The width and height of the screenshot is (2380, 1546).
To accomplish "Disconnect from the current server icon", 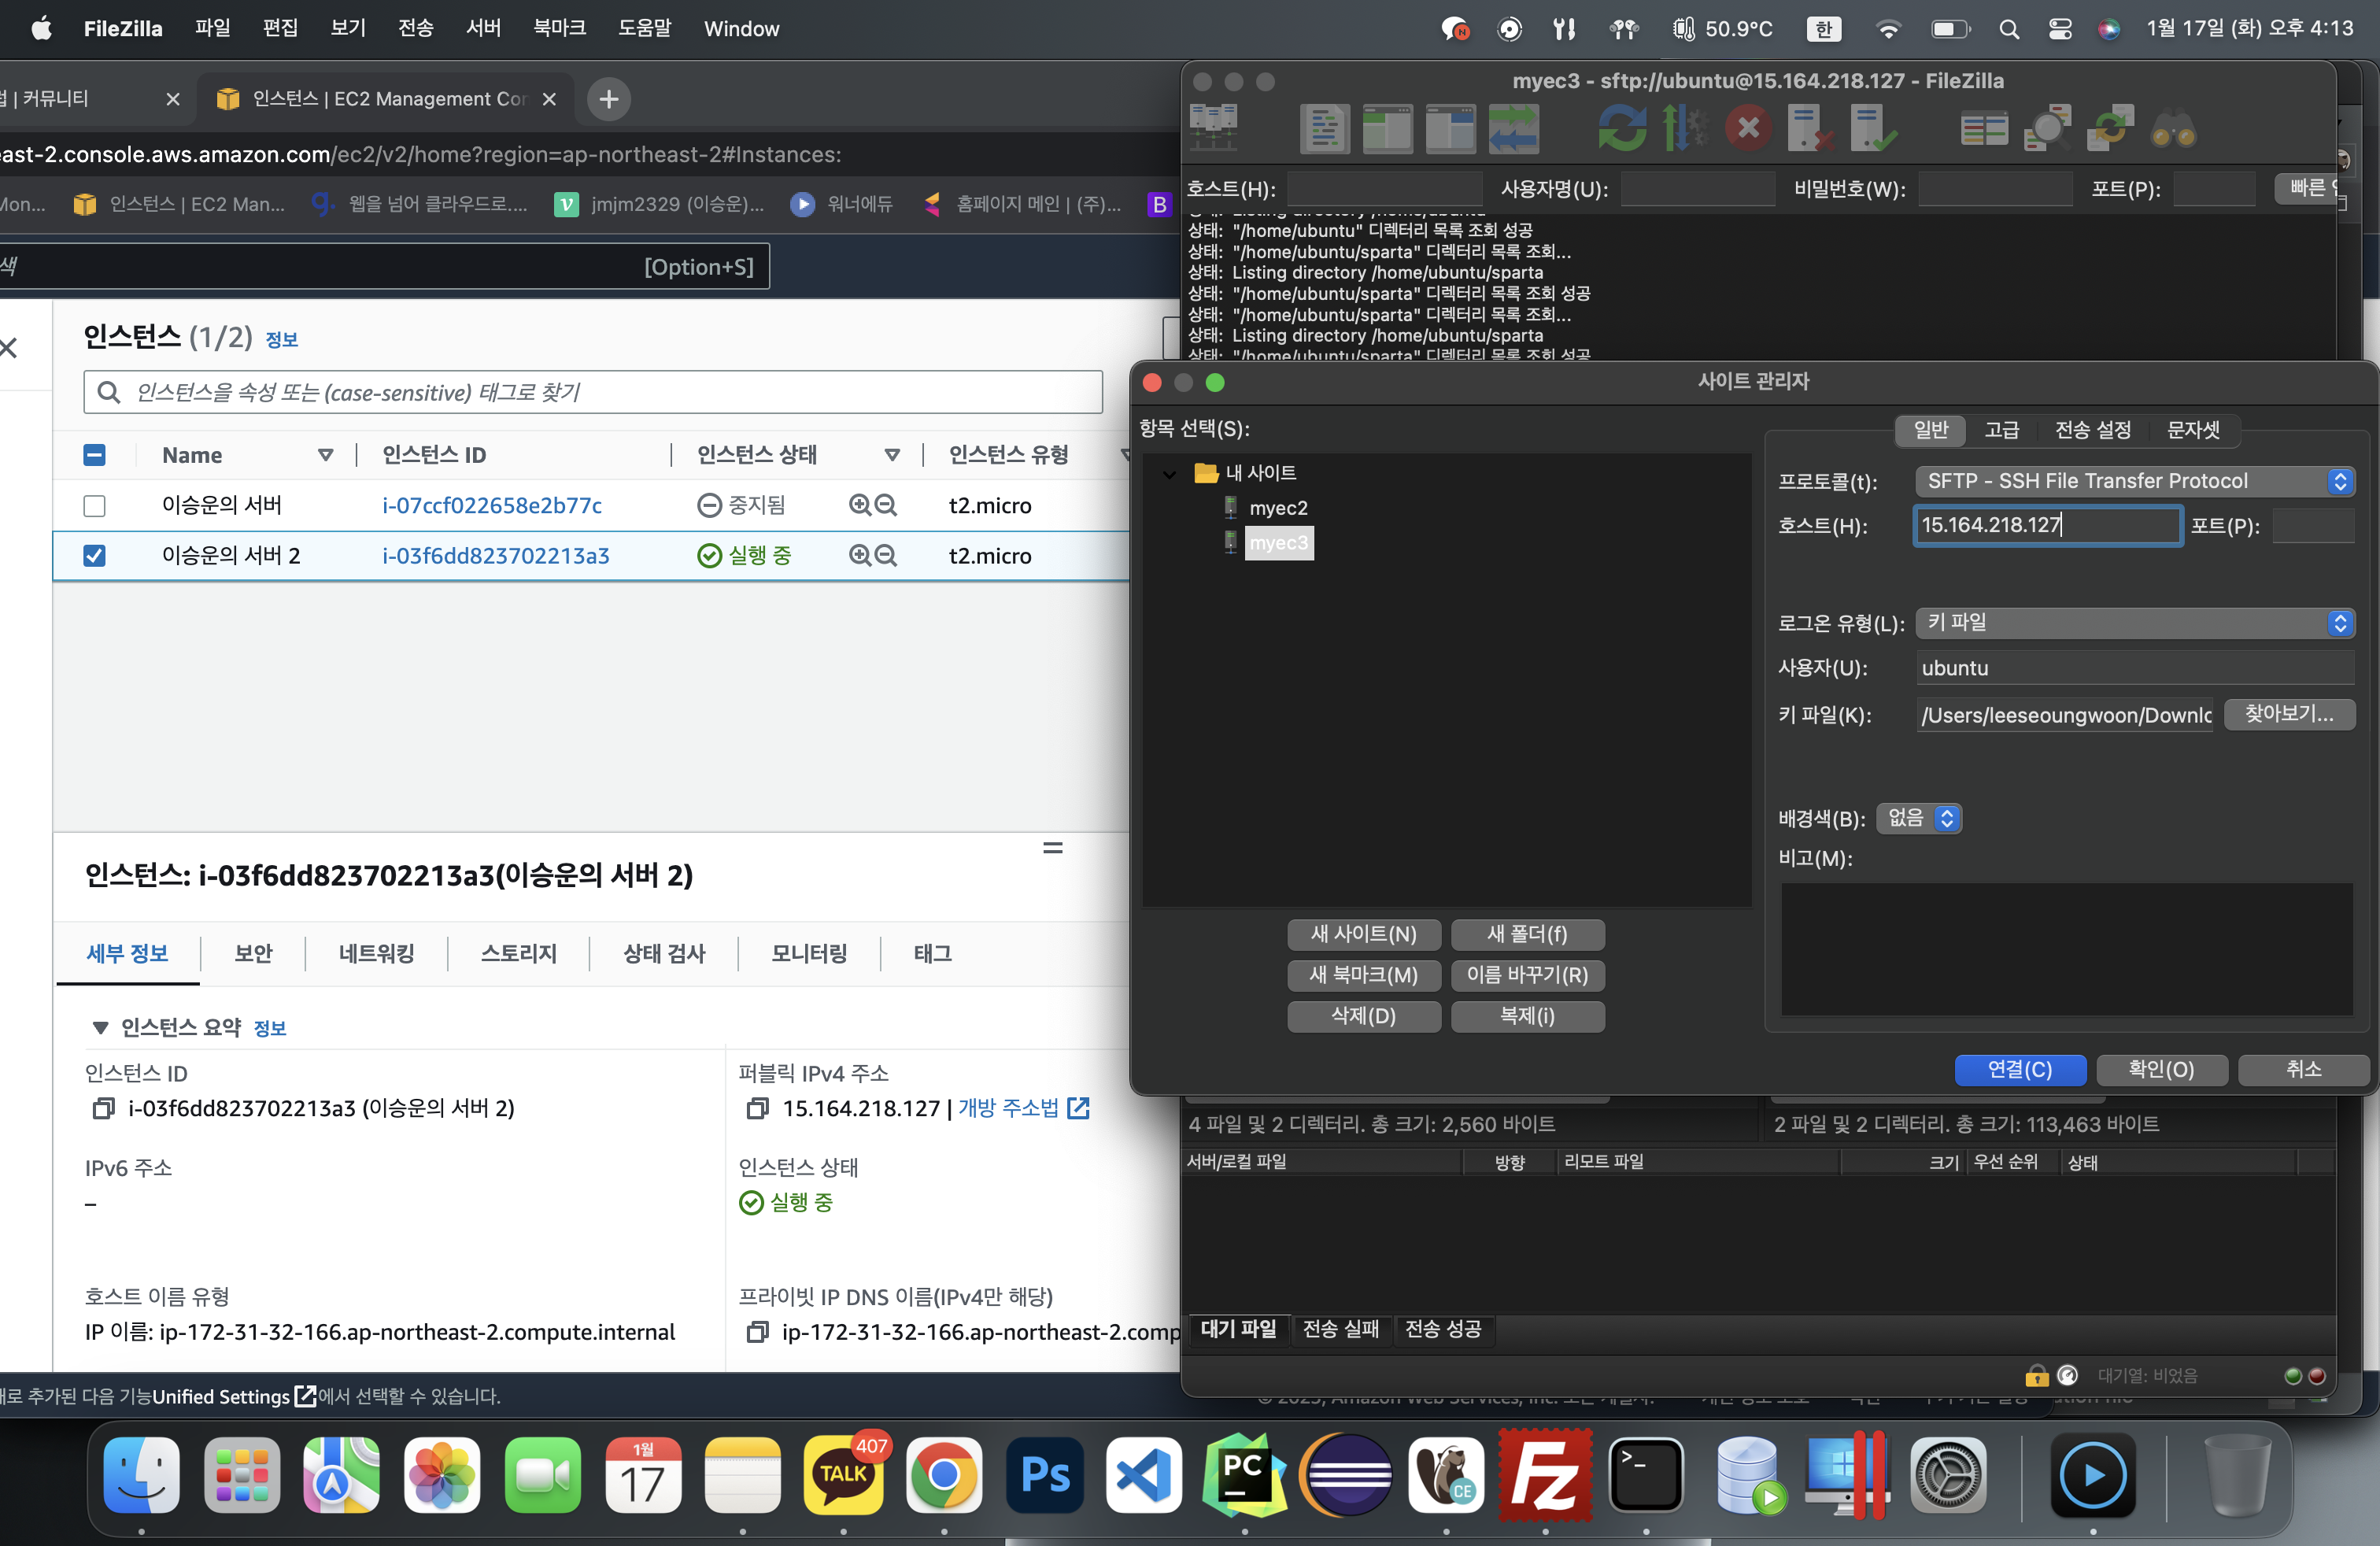I will [x=1810, y=128].
